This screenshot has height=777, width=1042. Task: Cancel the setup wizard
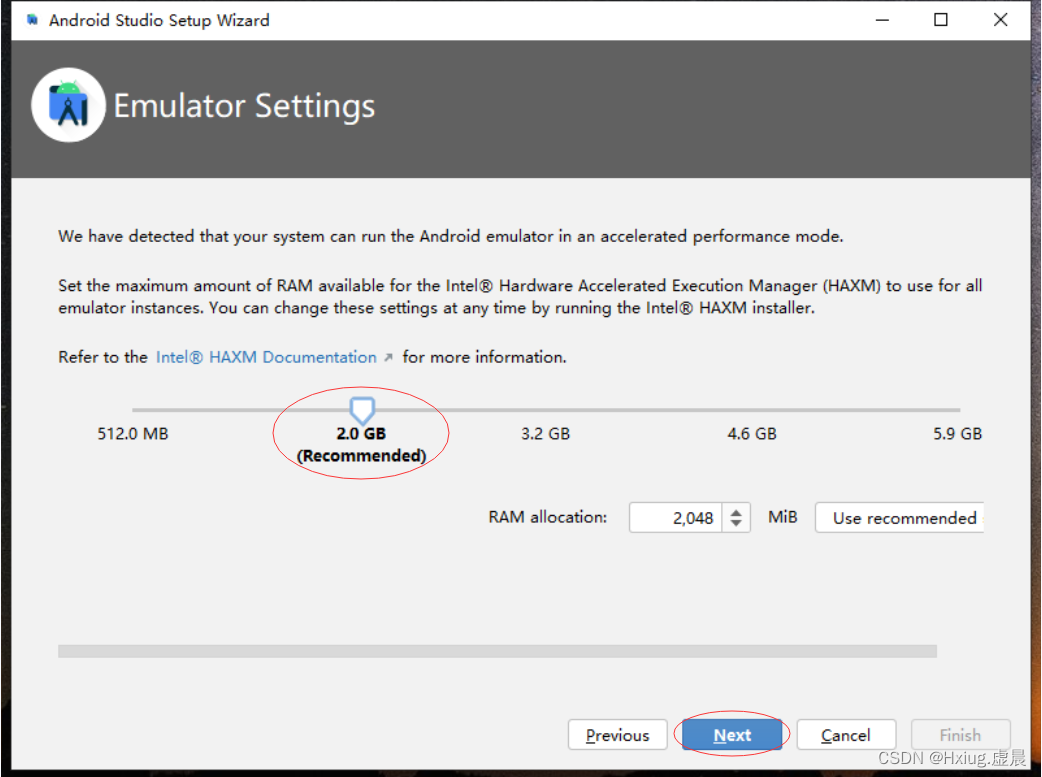pyautogui.click(x=846, y=734)
